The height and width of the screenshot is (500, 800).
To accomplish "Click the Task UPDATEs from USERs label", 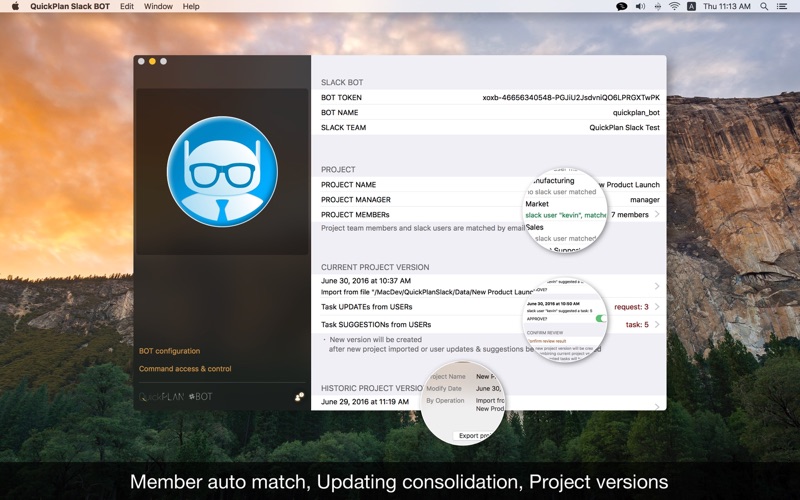I will (x=366, y=307).
